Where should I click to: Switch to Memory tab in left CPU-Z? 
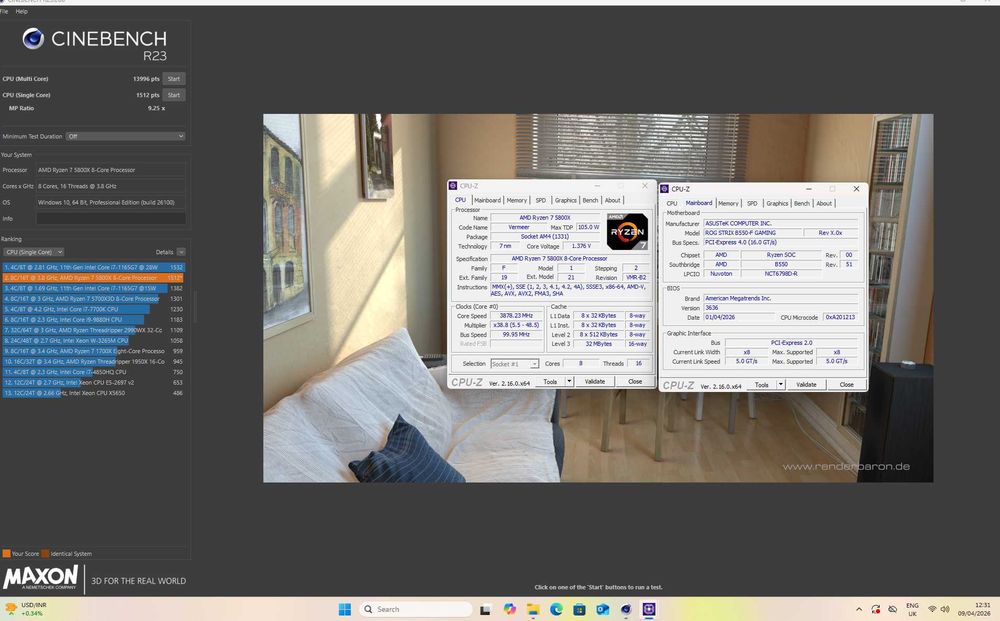tap(517, 200)
